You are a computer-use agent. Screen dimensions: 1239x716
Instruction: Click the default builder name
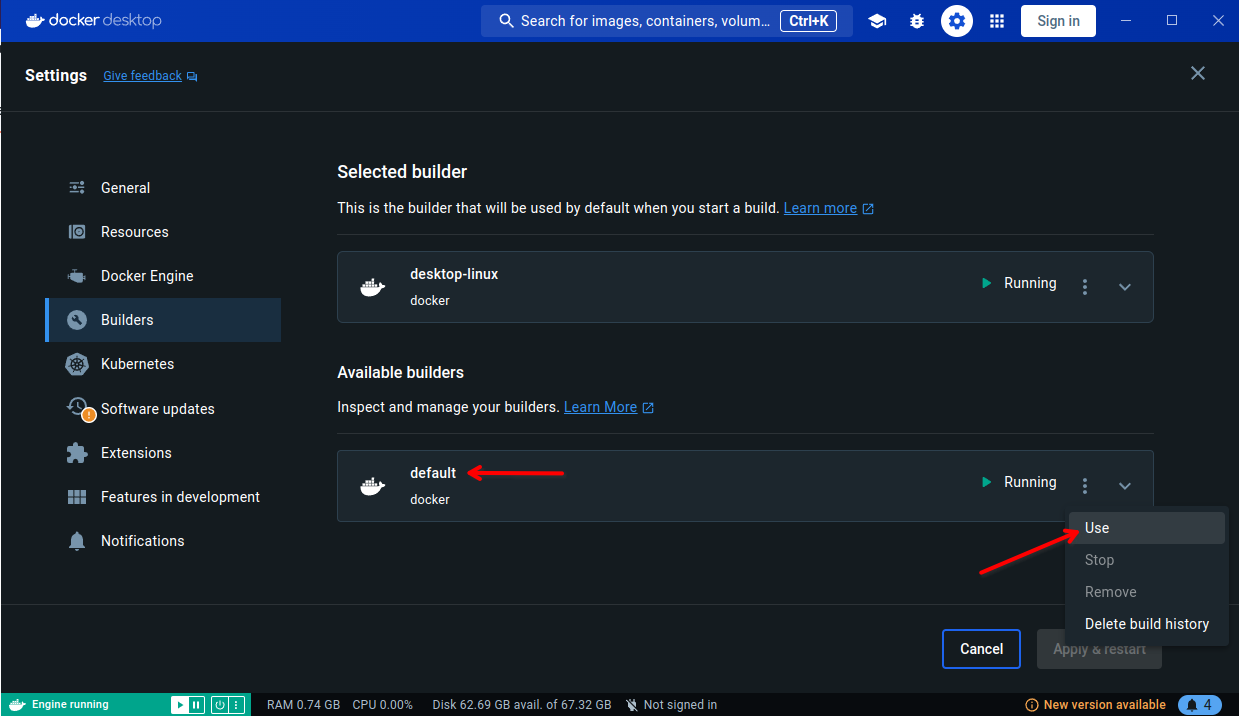(x=433, y=473)
